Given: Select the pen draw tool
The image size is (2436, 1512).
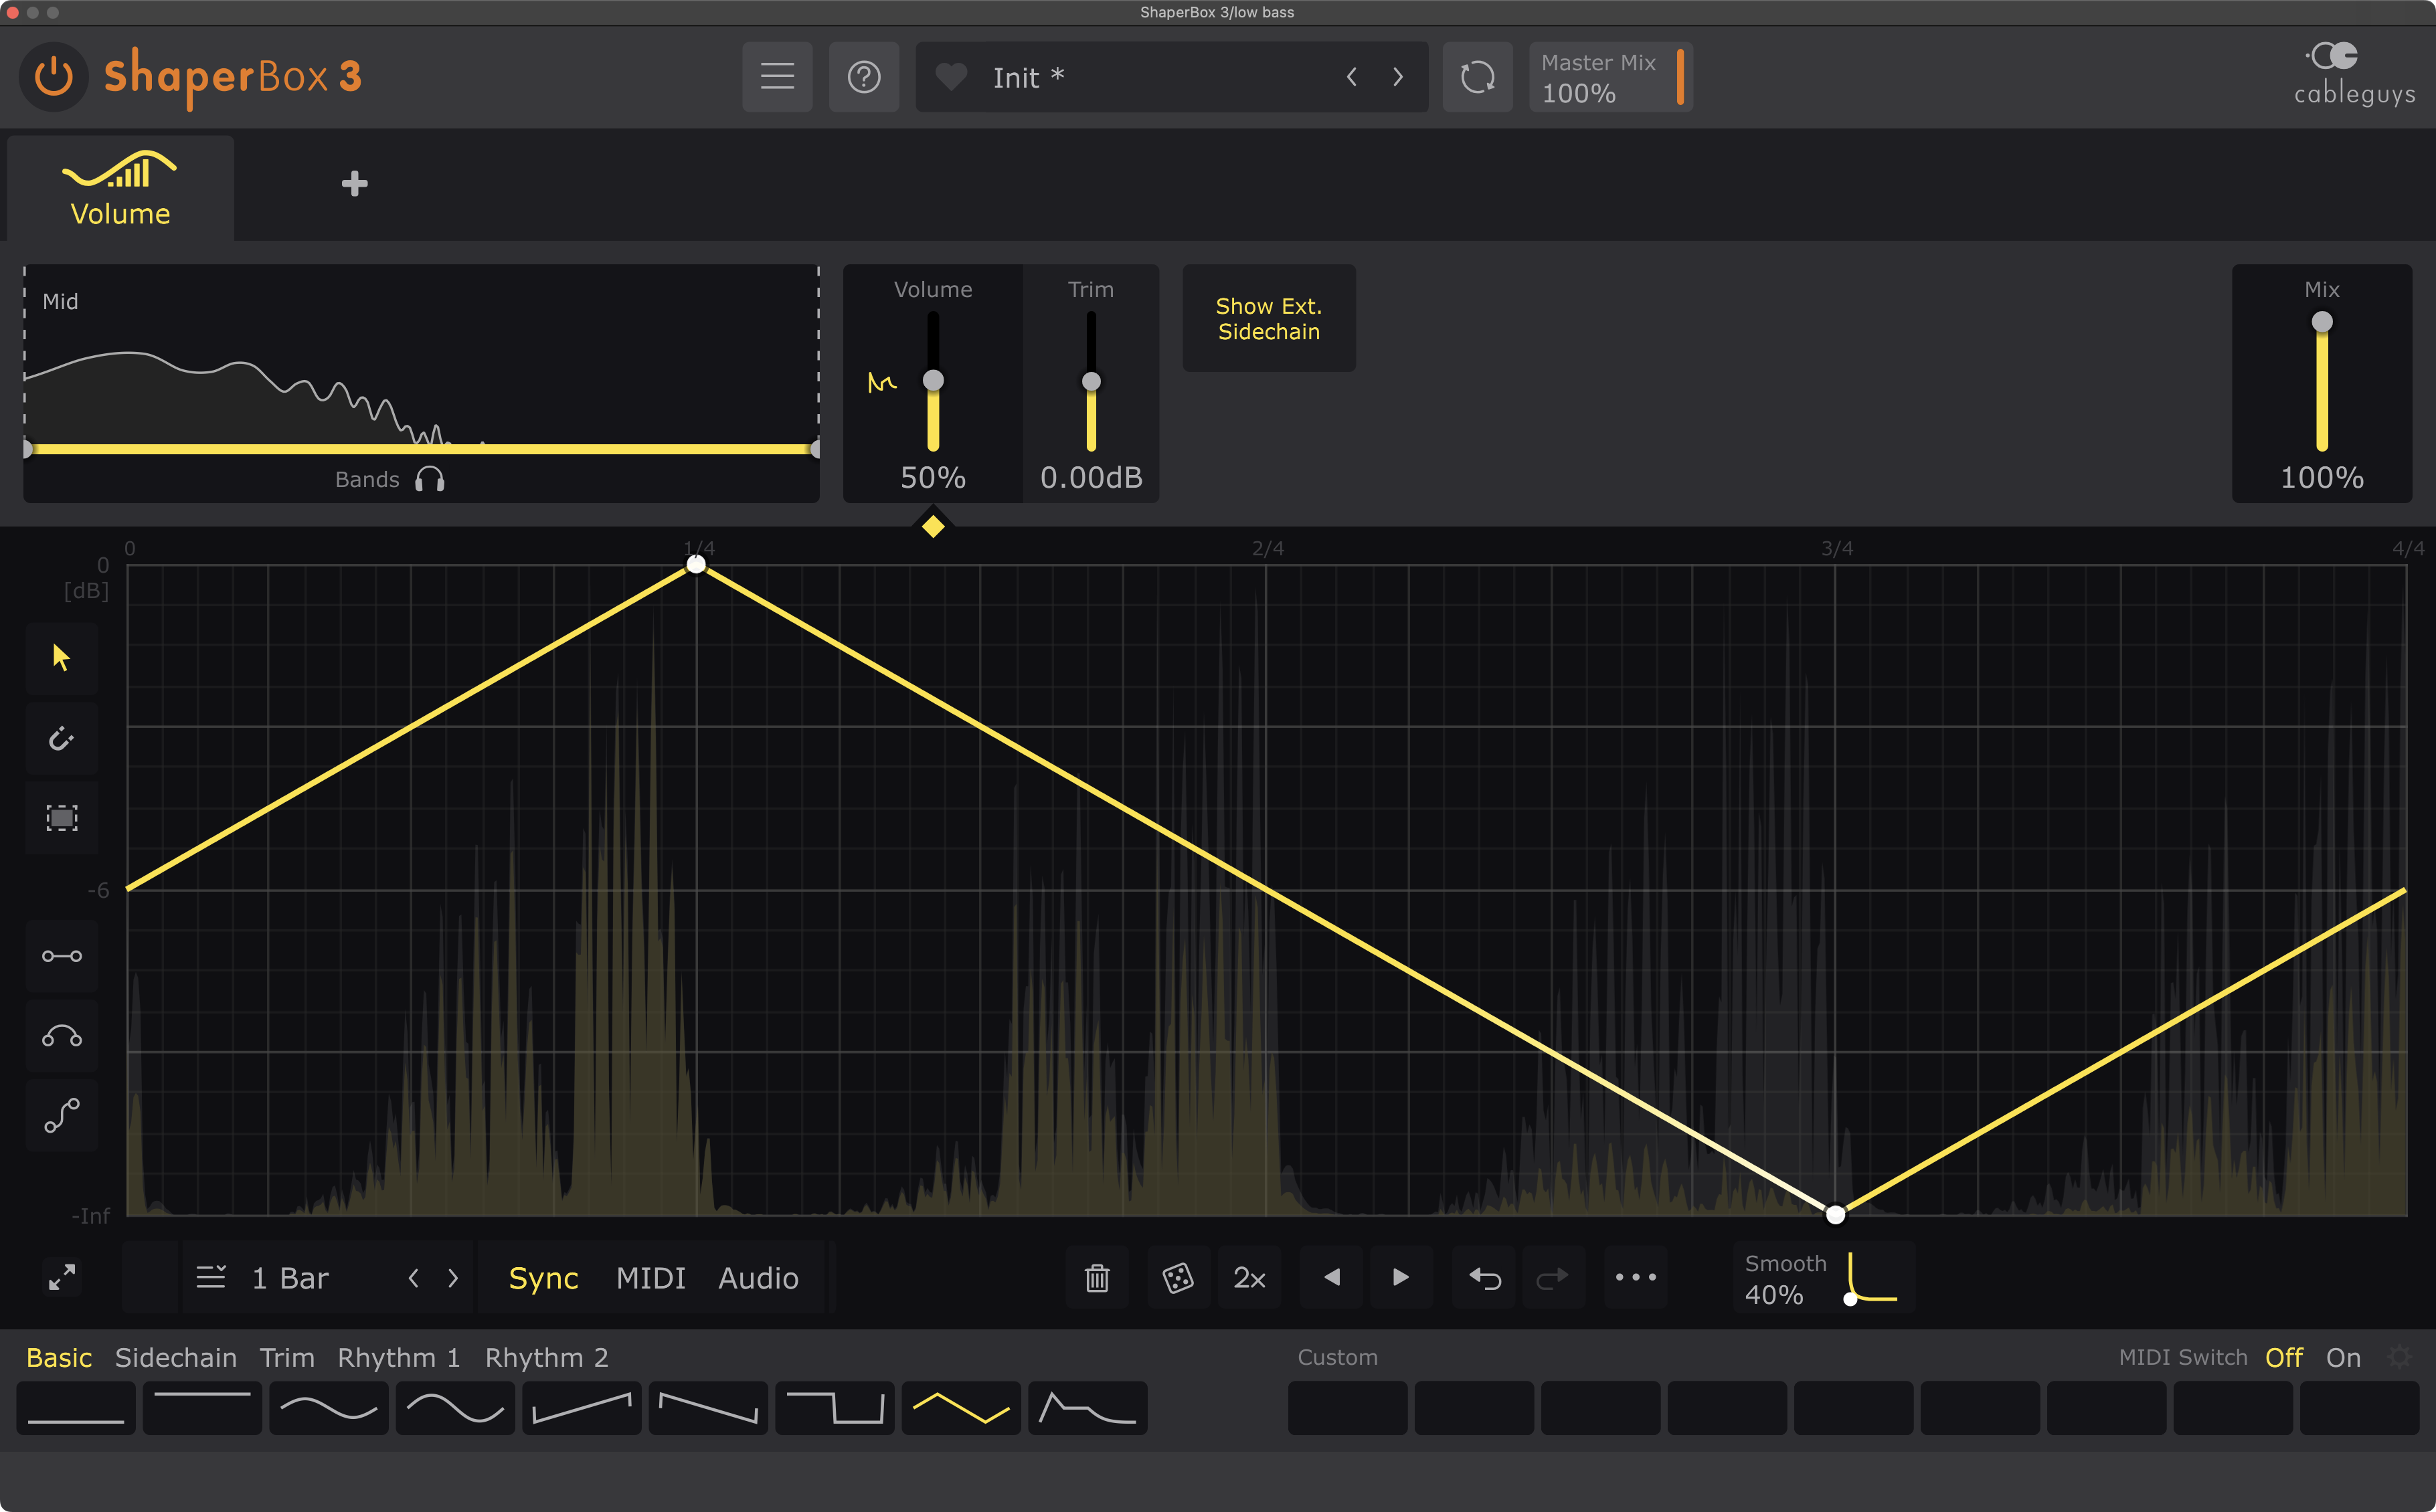Looking at the screenshot, I should [x=62, y=738].
